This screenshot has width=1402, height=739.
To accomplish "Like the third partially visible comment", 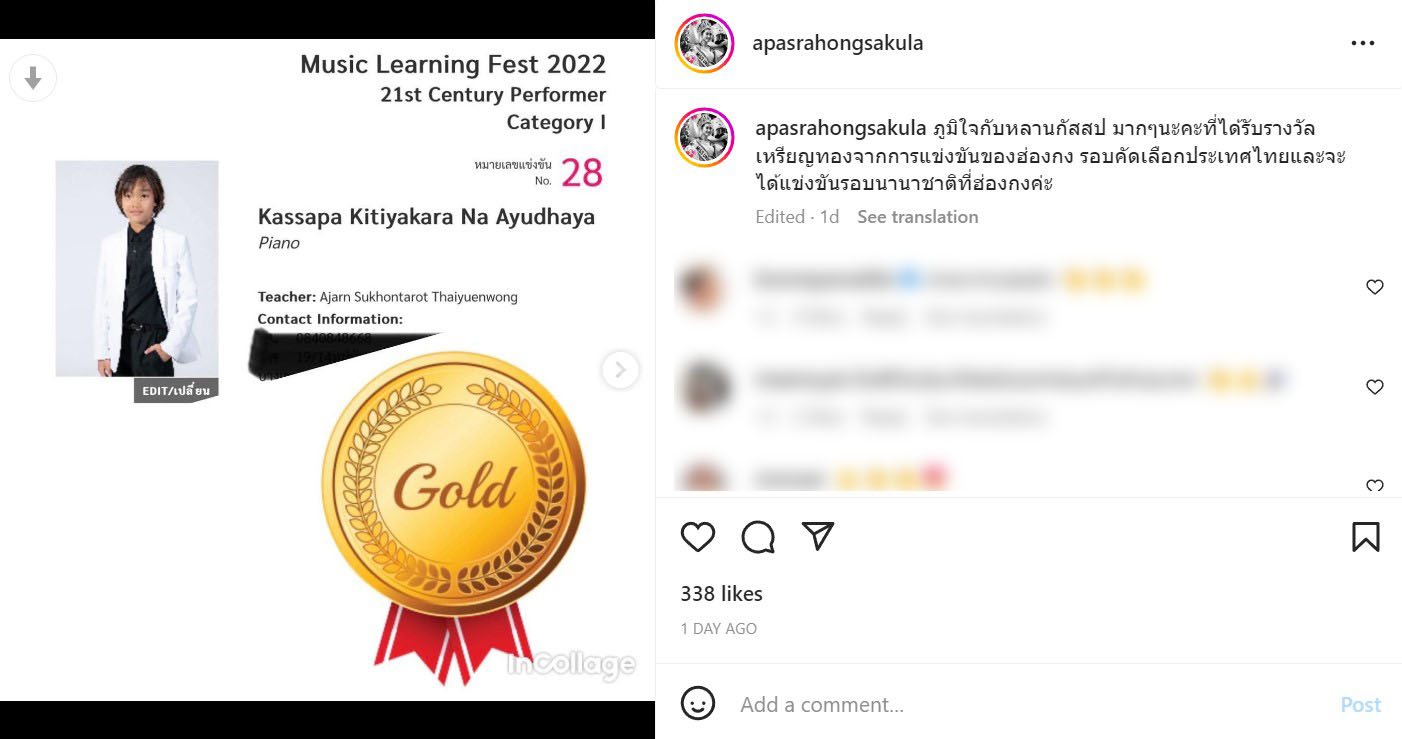I will pyautogui.click(x=1374, y=486).
